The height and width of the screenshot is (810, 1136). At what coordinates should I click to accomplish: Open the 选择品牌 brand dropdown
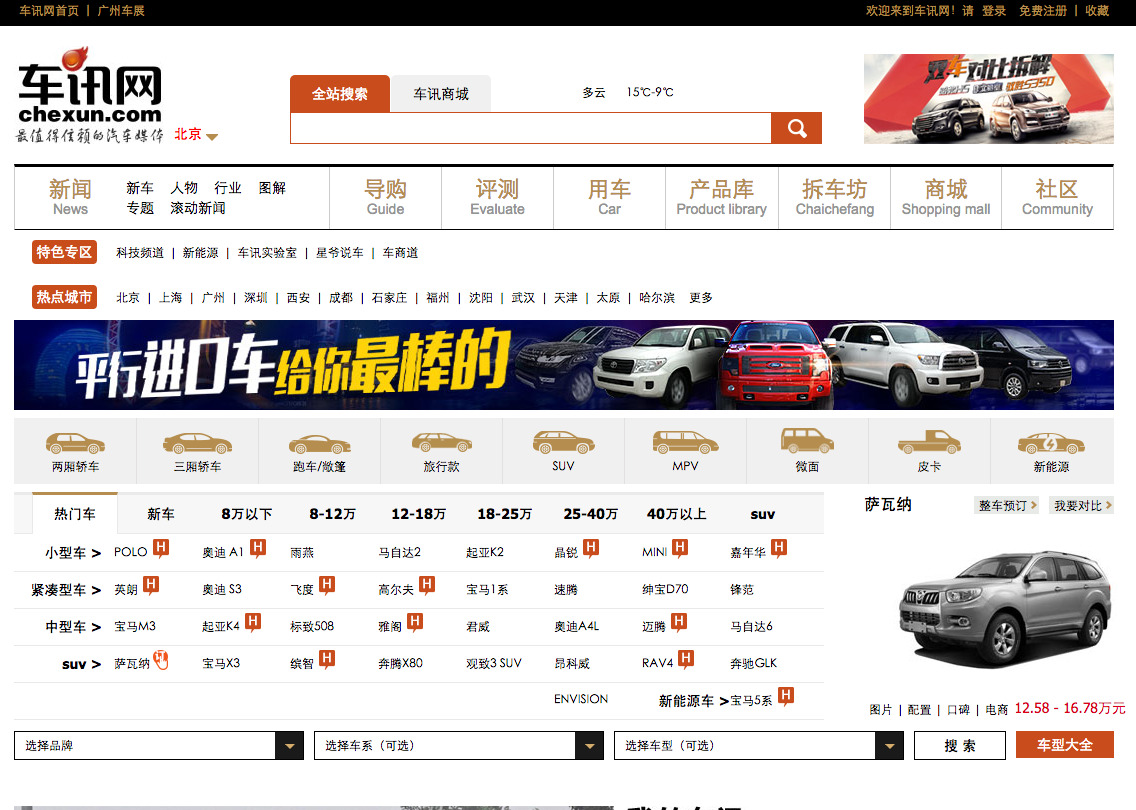coord(289,746)
